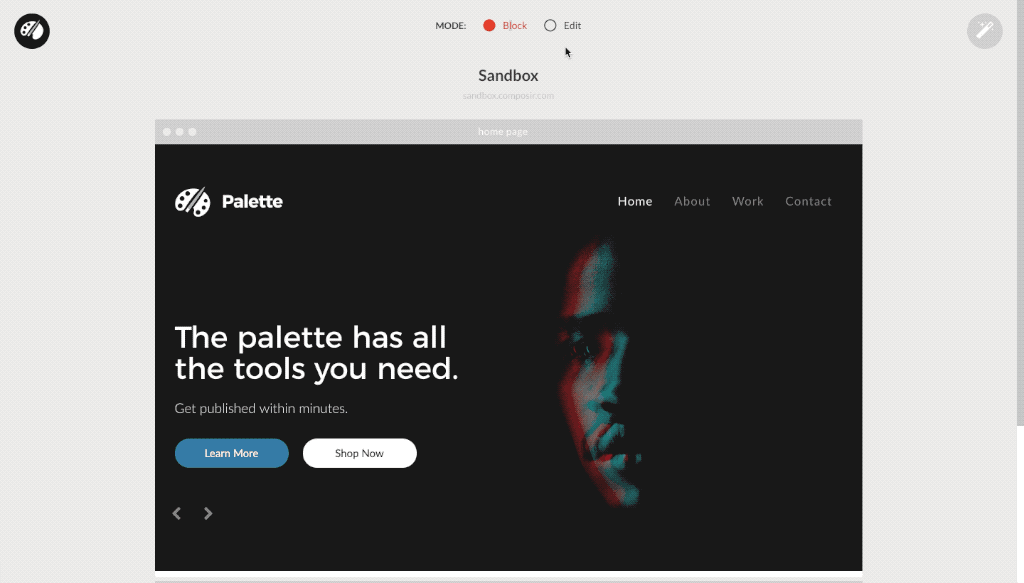
Task: Open the palette logo menu top-left
Action: pyautogui.click(x=32, y=31)
